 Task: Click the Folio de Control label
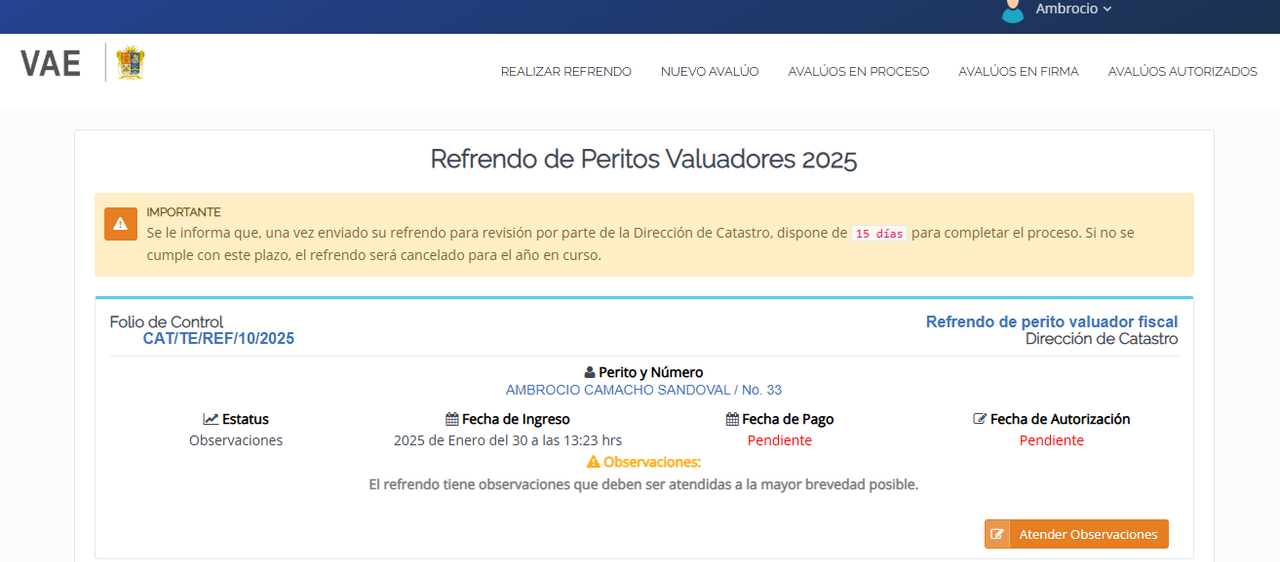pyautogui.click(x=167, y=322)
